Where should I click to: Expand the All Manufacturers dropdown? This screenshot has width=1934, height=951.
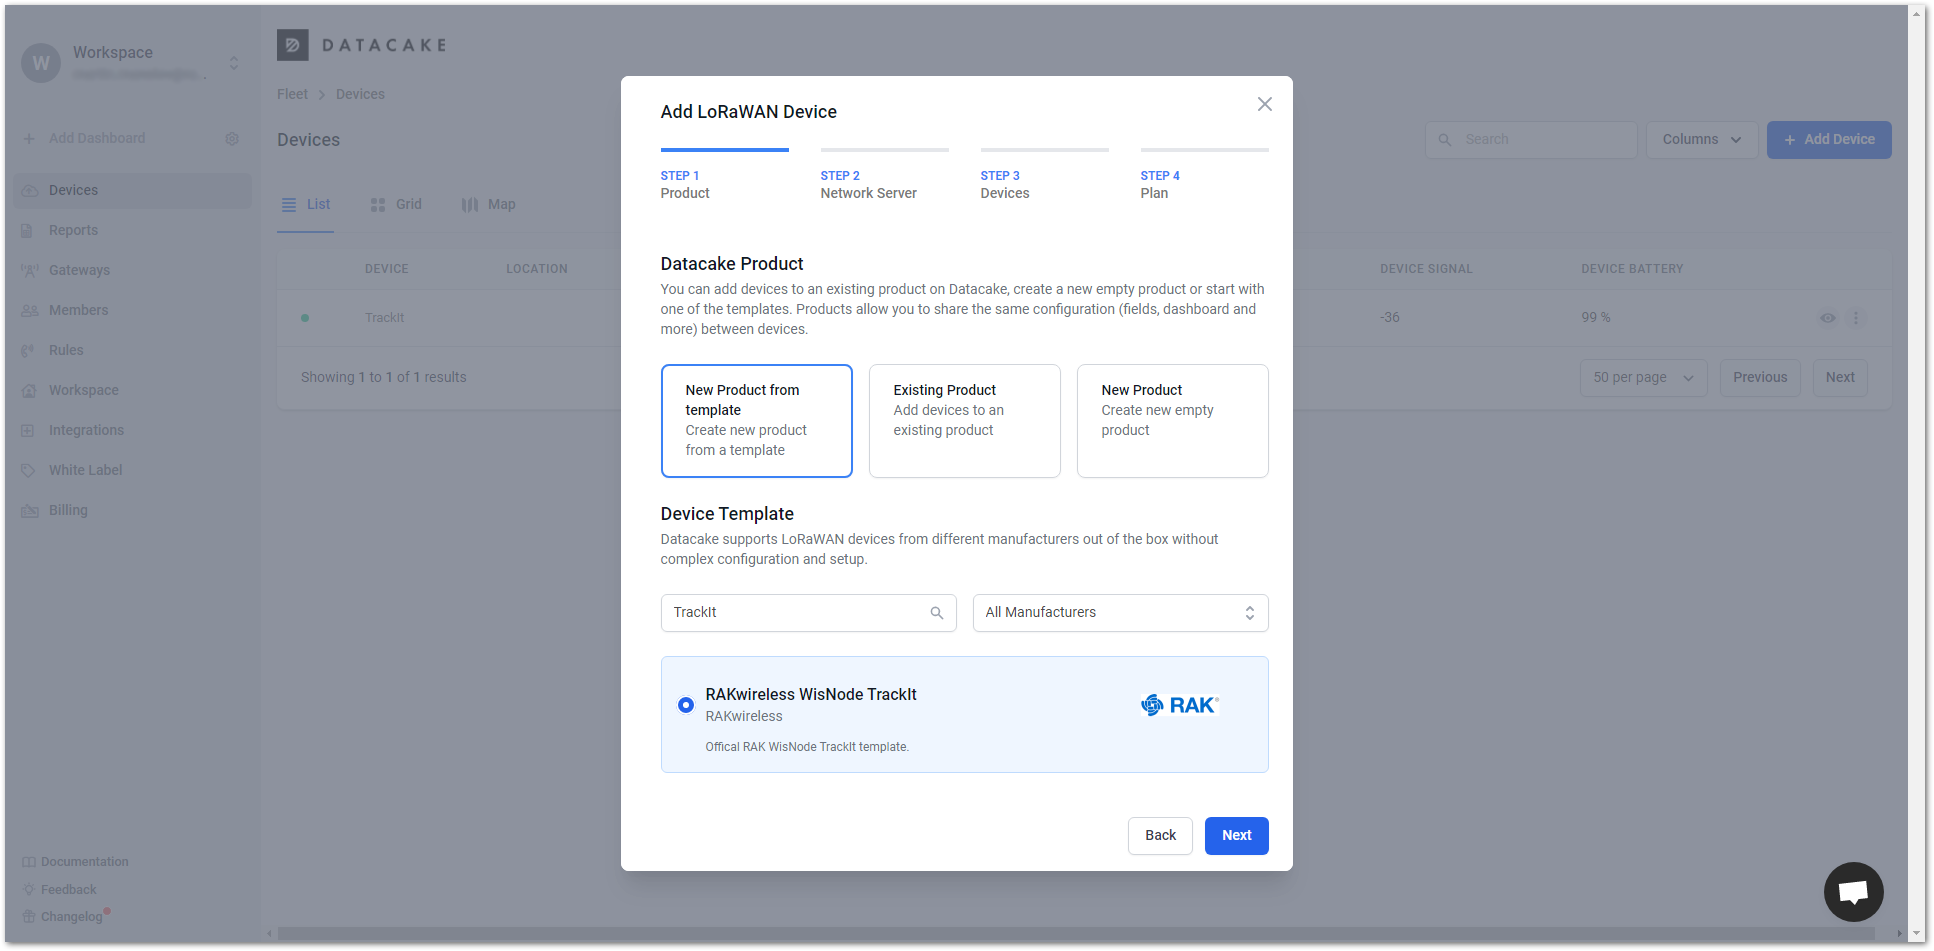[1119, 613]
